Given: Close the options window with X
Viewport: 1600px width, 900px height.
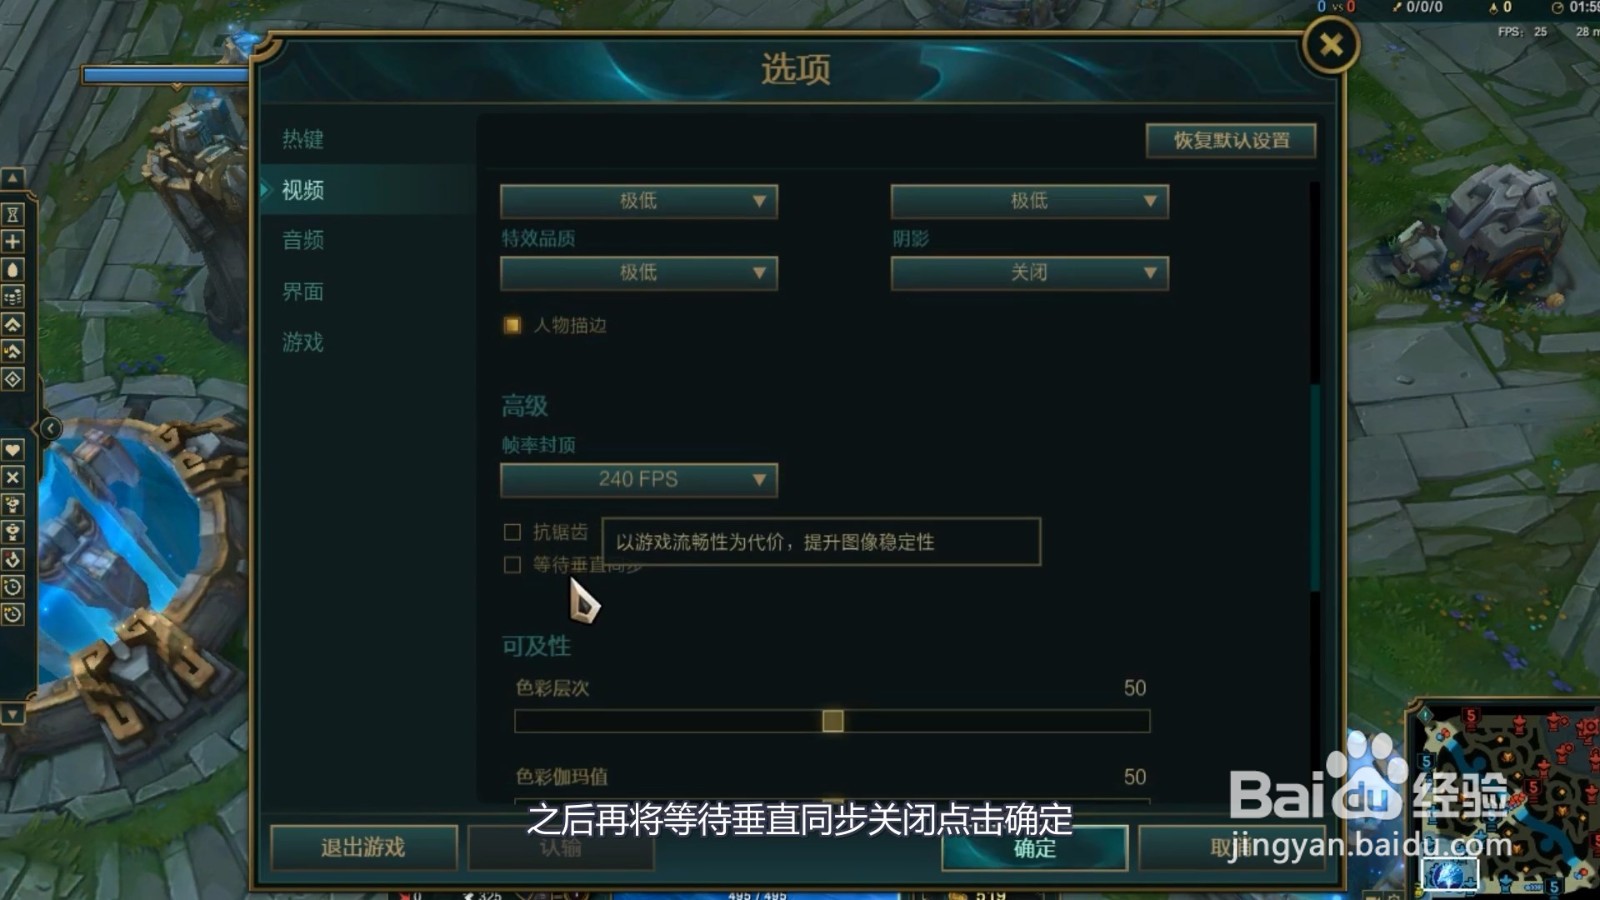Looking at the screenshot, I should (x=1331, y=45).
